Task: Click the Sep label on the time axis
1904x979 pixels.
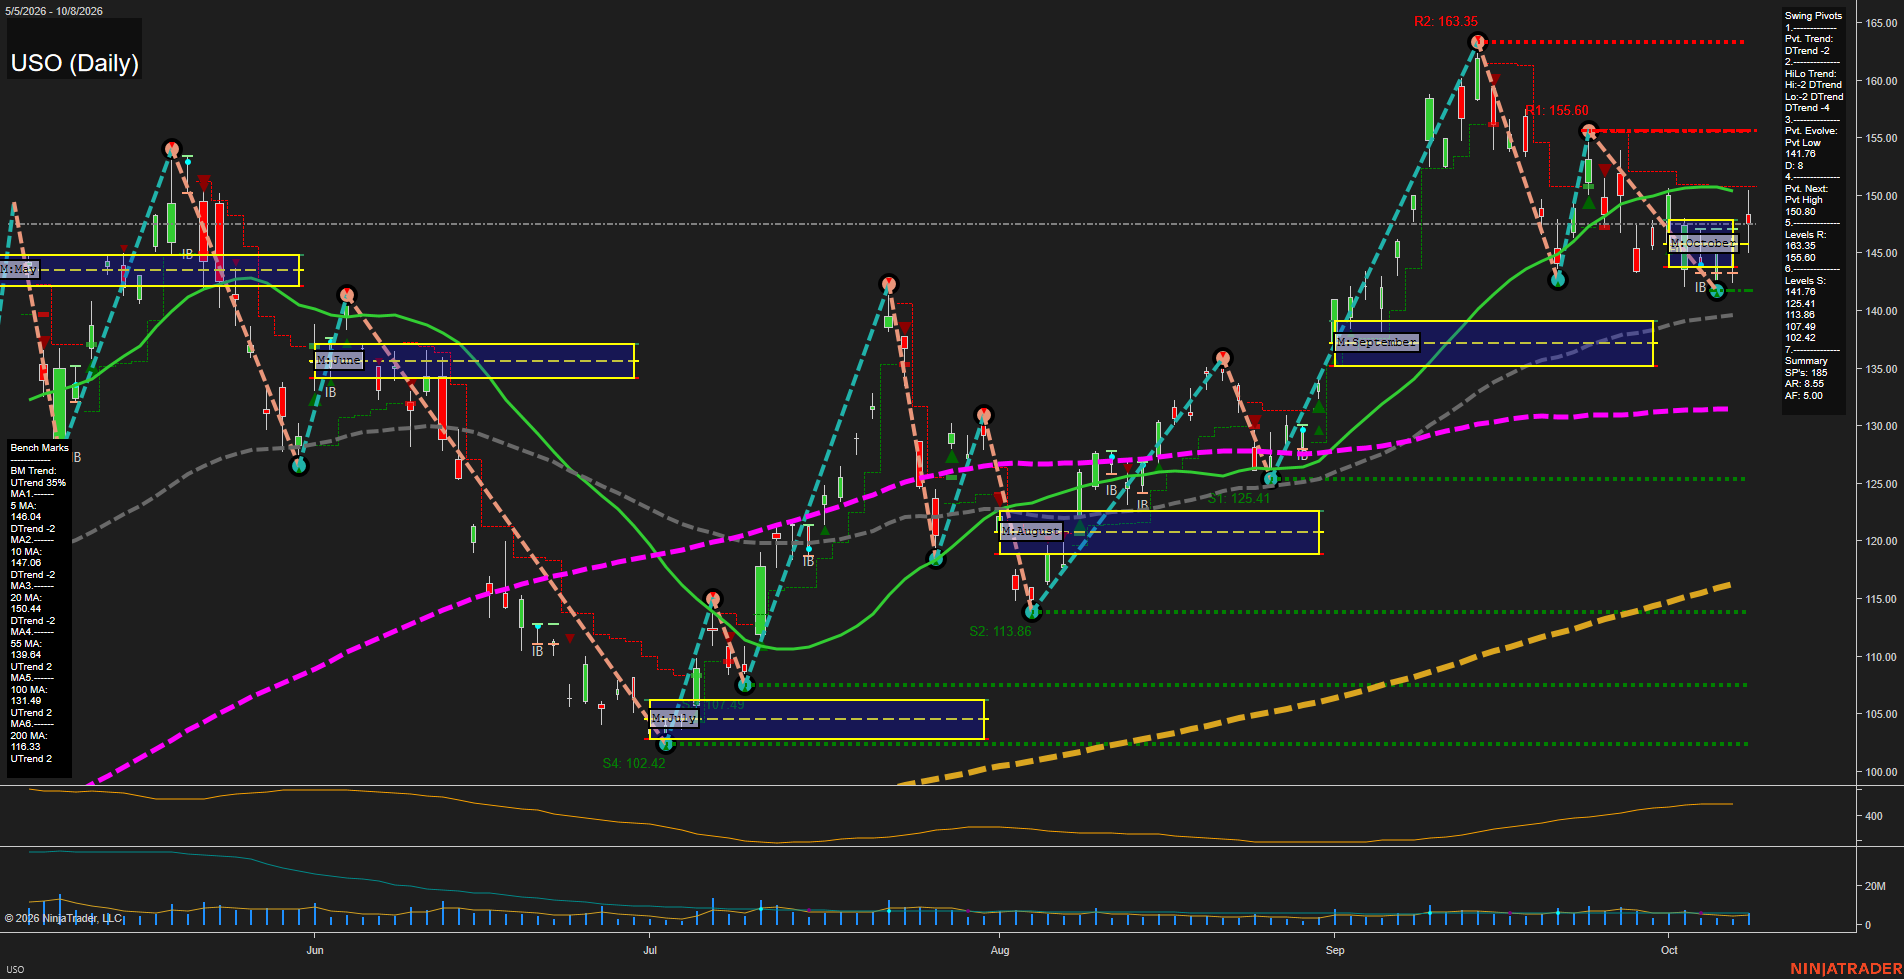Action: (x=1335, y=950)
